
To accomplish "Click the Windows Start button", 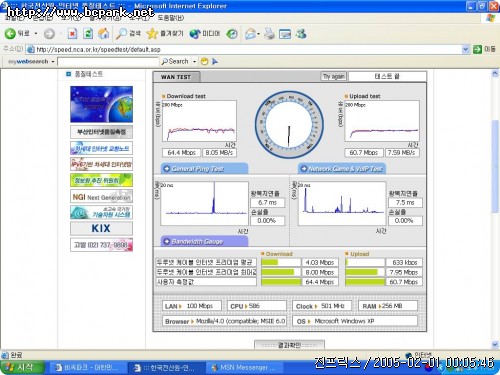I will tap(22, 367).
